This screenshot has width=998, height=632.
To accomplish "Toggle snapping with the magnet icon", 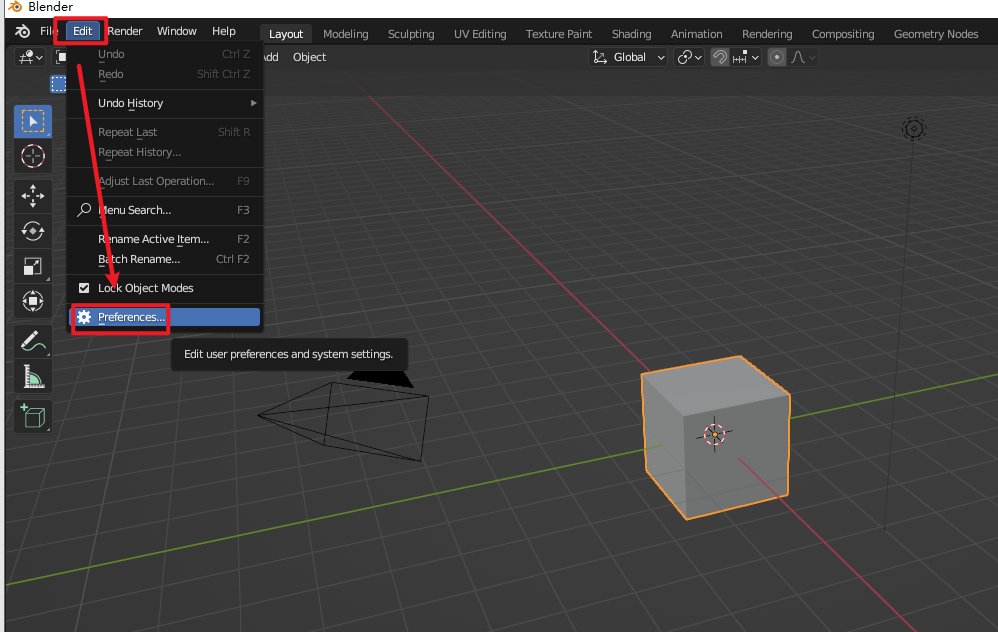I will [x=719, y=58].
